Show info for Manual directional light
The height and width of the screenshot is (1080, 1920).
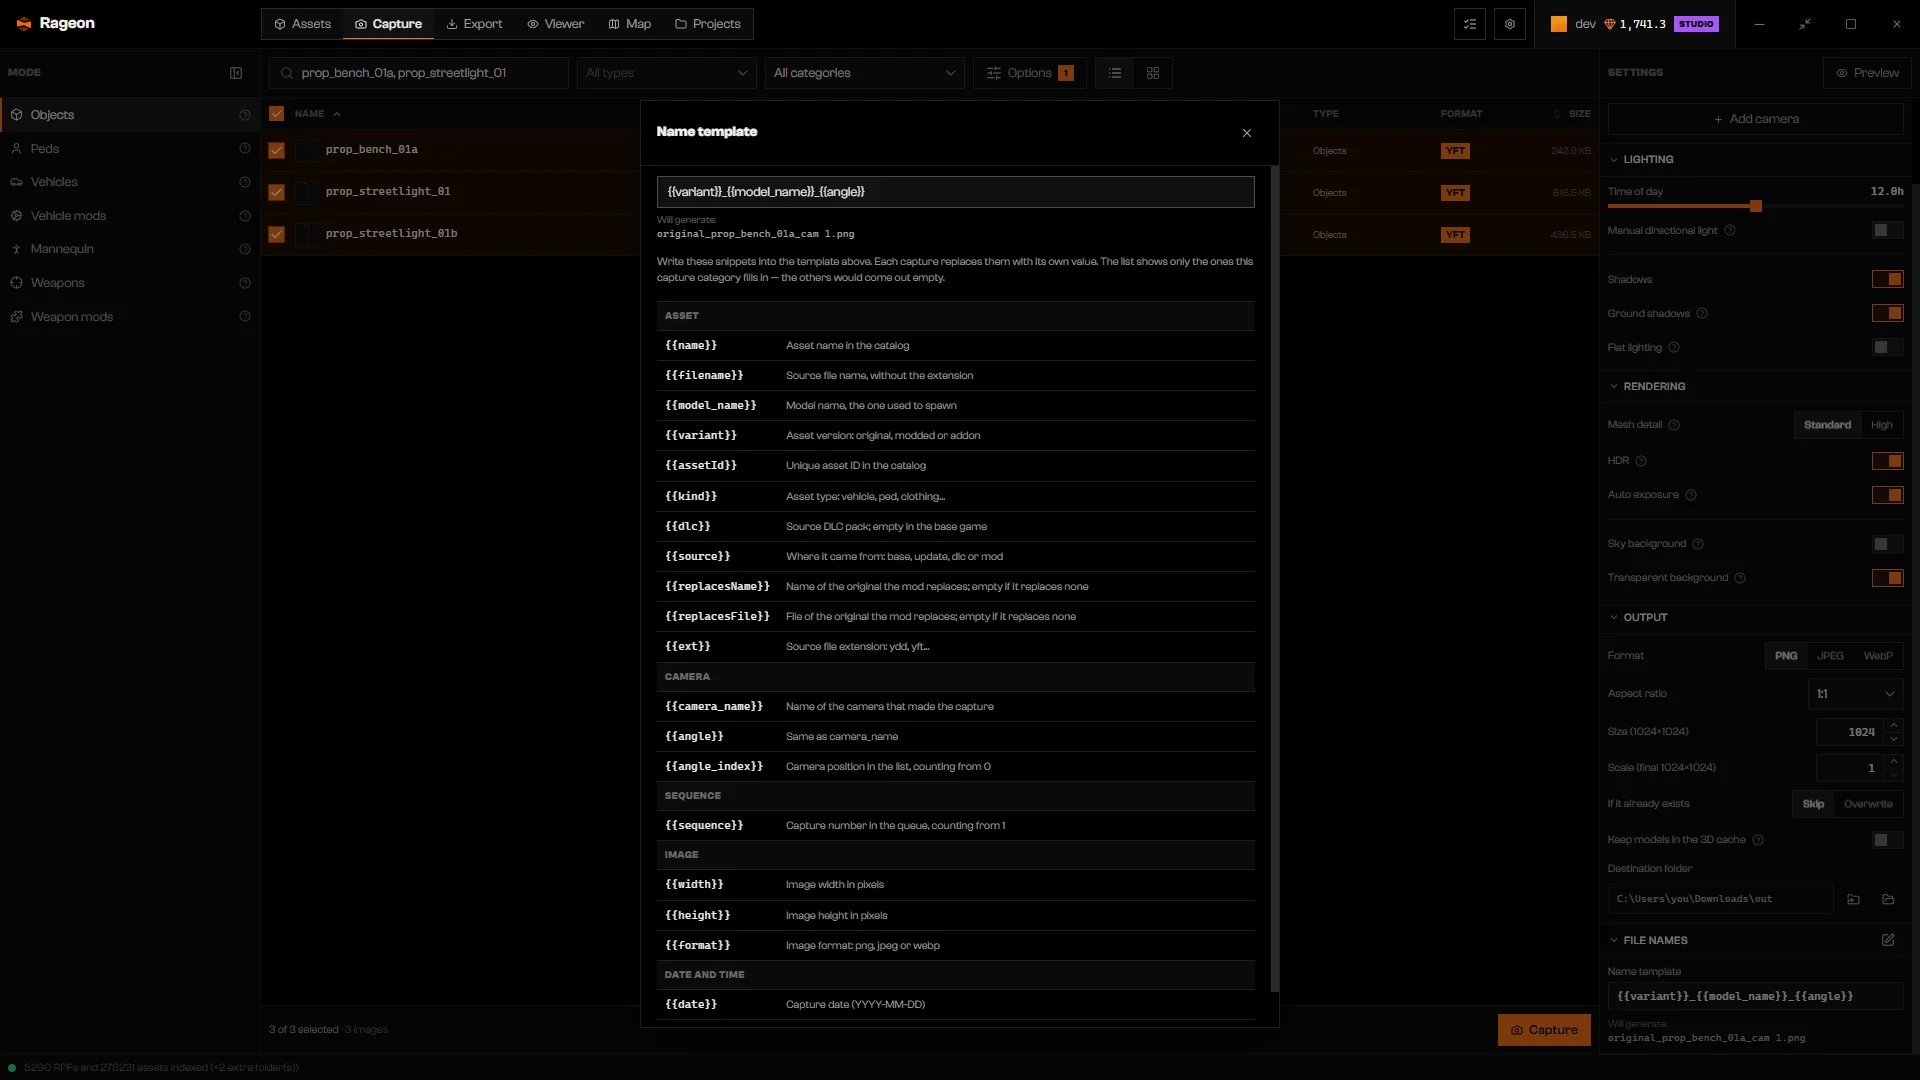coord(1730,231)
